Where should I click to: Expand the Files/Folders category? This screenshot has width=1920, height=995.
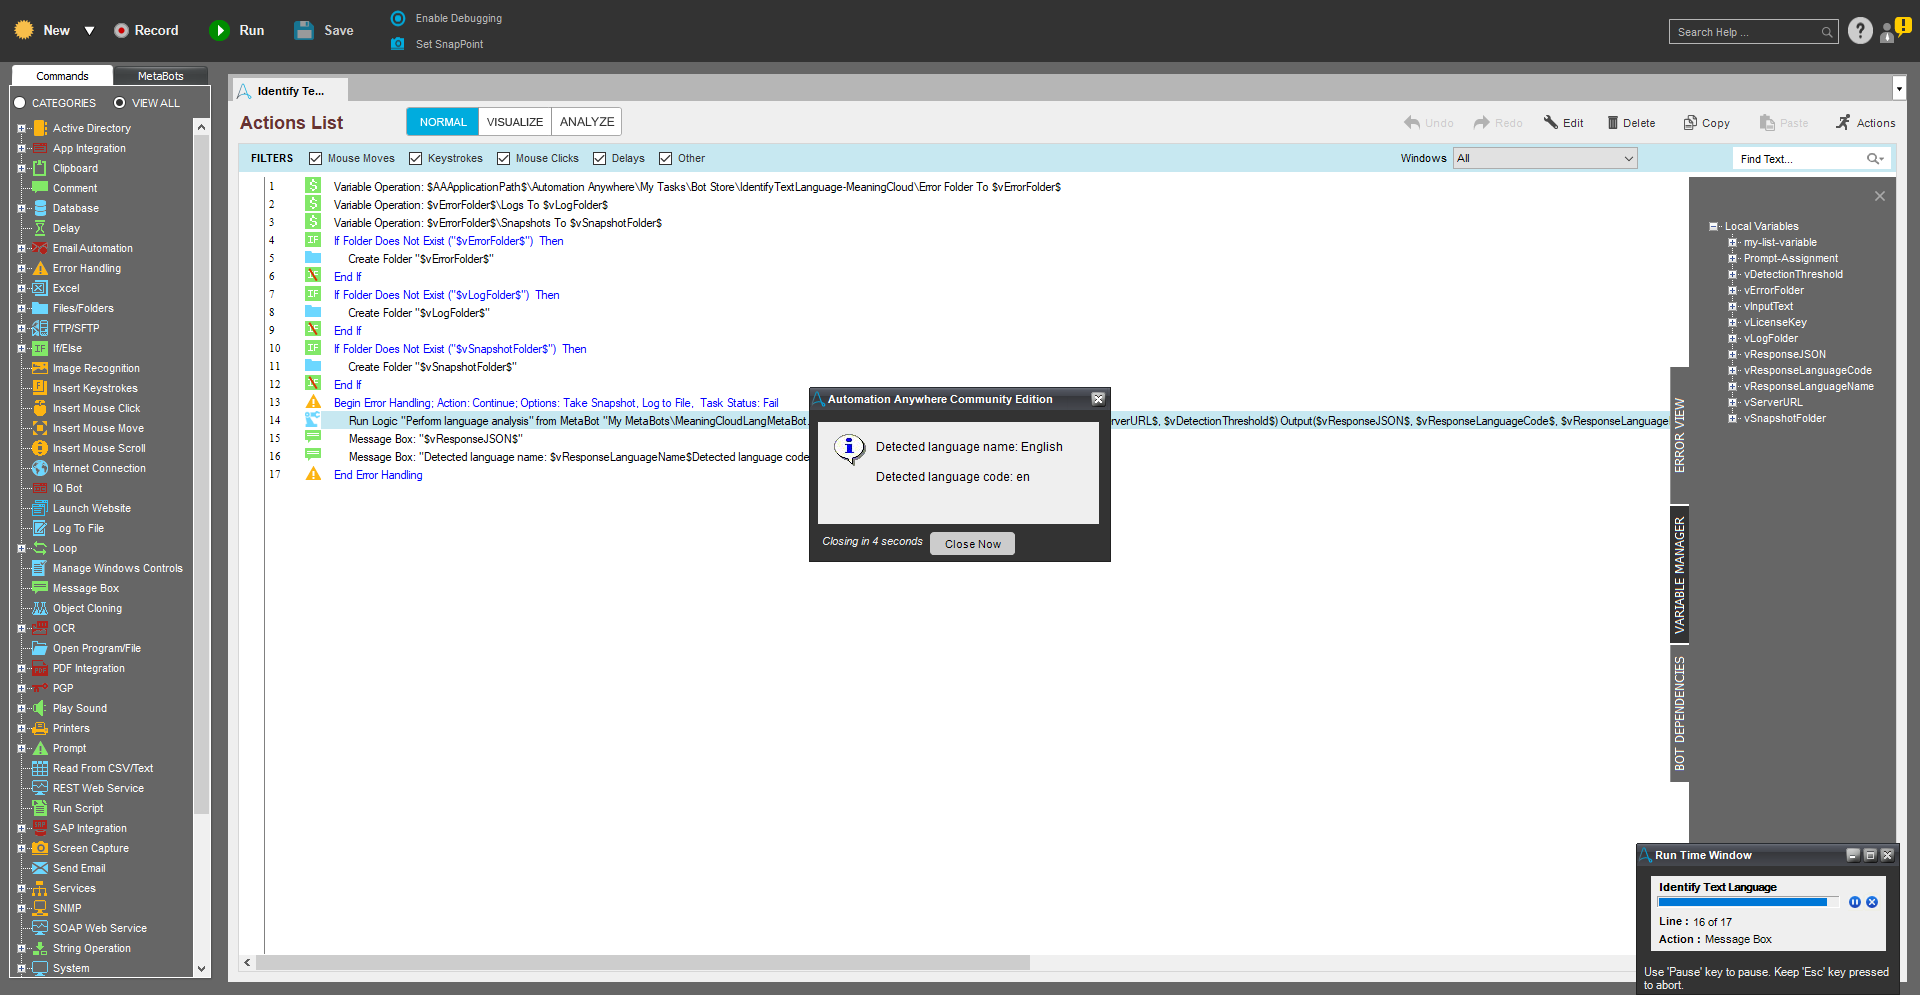(21, 308)
